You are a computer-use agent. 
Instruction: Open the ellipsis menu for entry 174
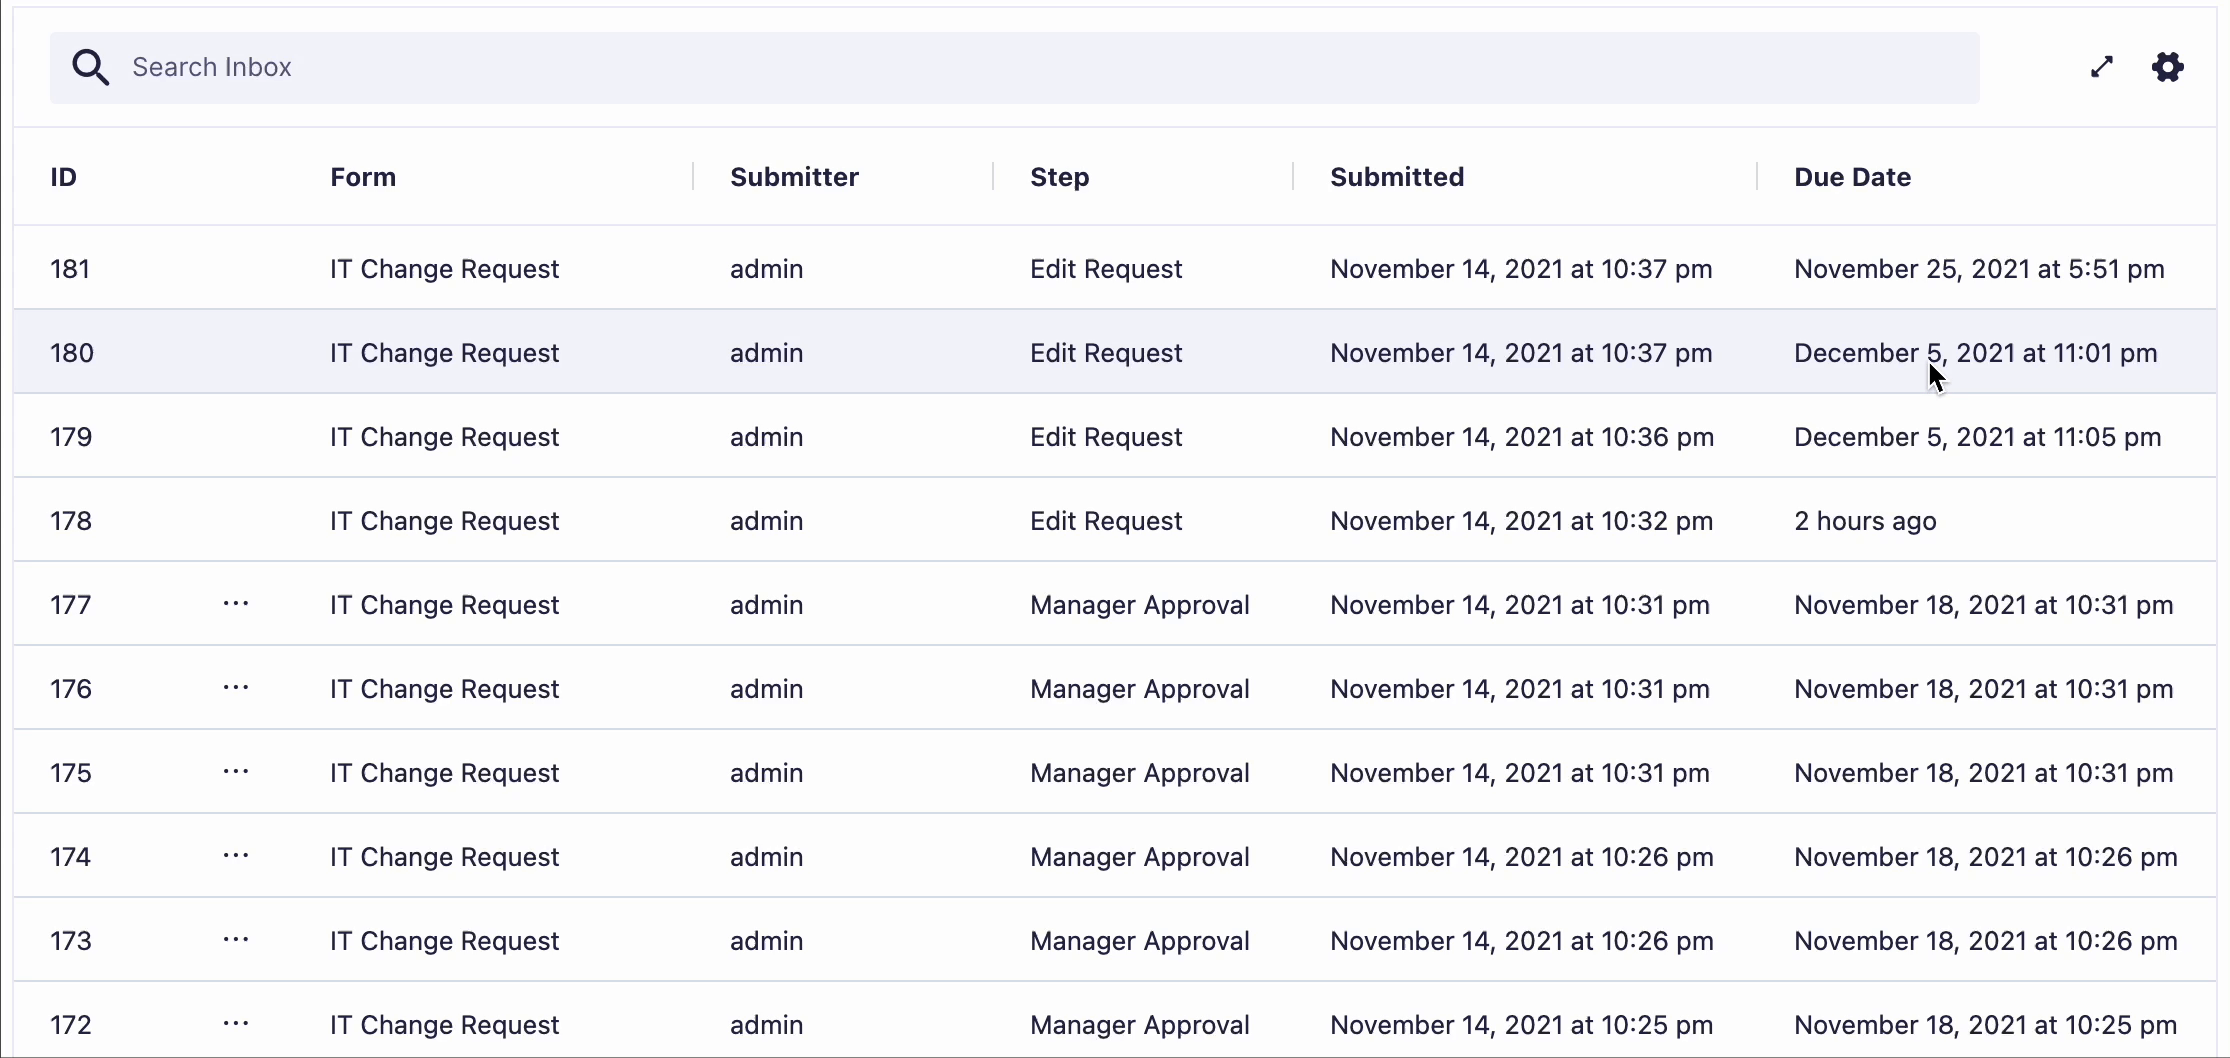[x=236, y=856]
